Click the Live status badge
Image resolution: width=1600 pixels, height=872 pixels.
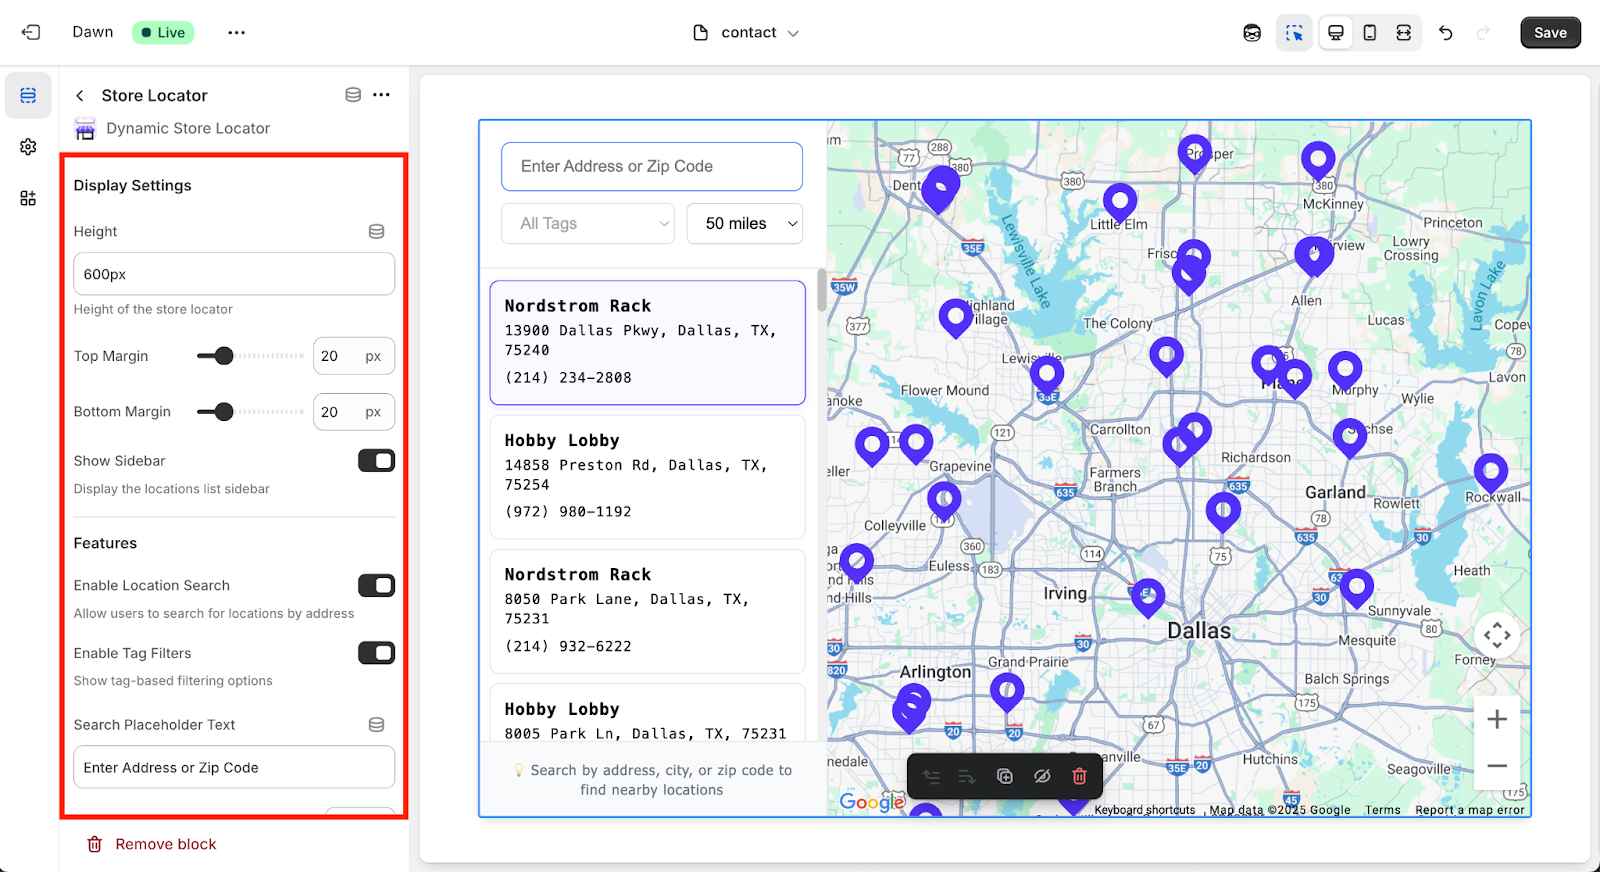tap(163, 32)
